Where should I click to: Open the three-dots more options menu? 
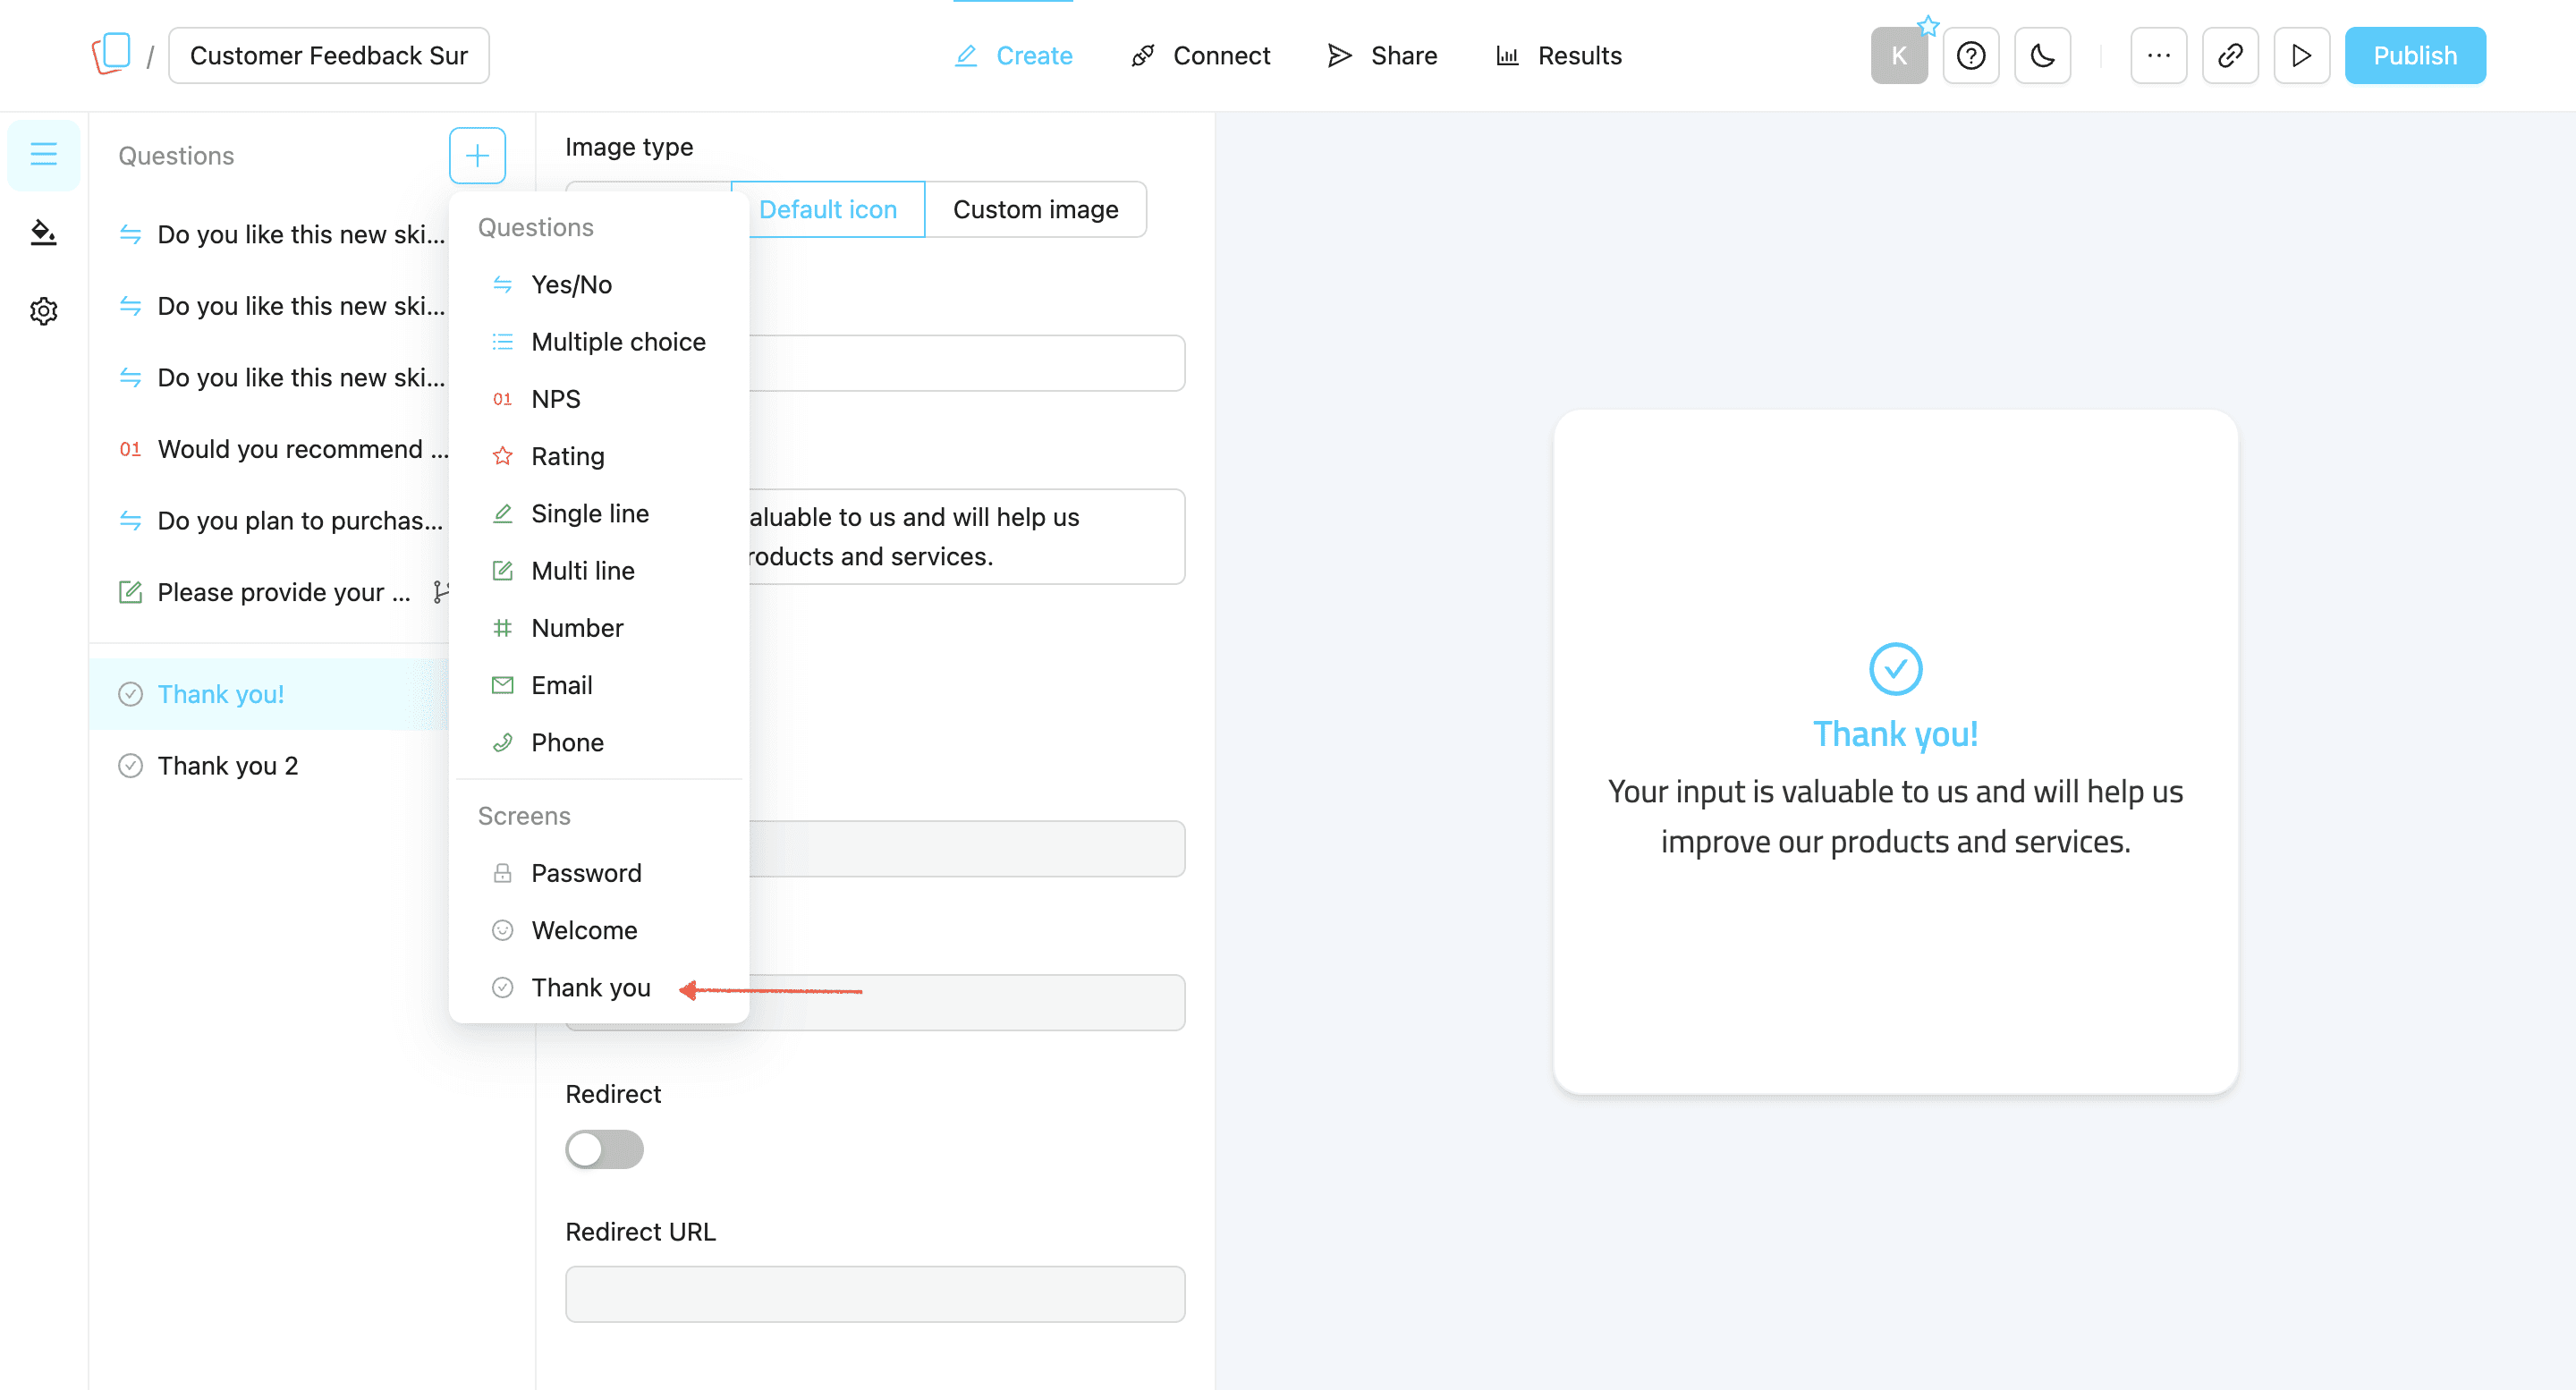tap(2158, 56)
